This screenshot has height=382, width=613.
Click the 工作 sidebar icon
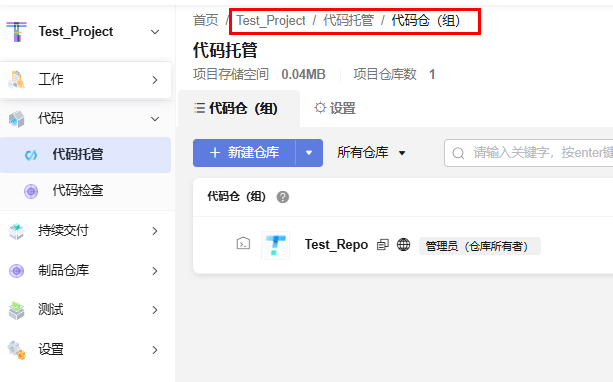coord(16,79)
